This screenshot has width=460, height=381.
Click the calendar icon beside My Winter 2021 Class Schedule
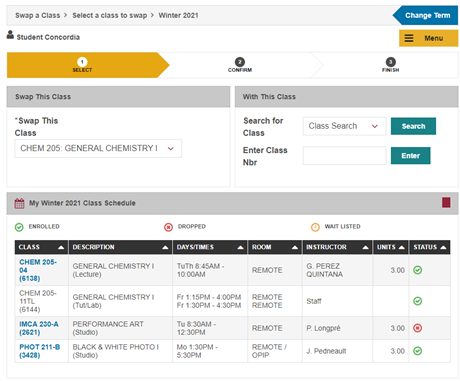click(19, 203)
